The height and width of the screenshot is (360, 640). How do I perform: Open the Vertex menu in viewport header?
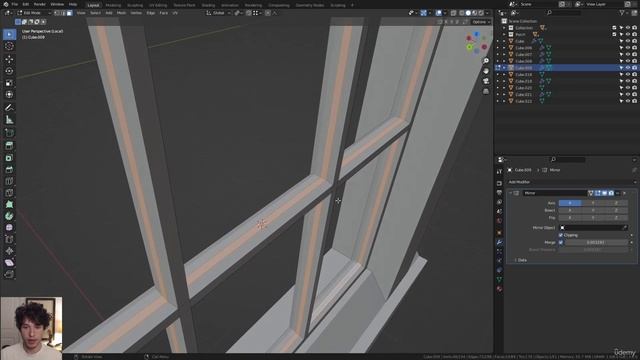pyautogui.click(x=136, y=13)
